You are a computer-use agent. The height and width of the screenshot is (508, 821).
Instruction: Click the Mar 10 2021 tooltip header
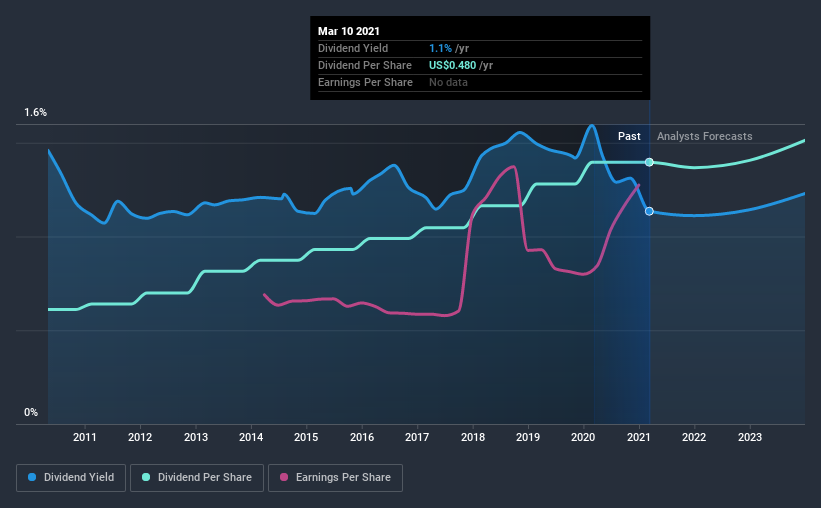click(x=349, y=31)
